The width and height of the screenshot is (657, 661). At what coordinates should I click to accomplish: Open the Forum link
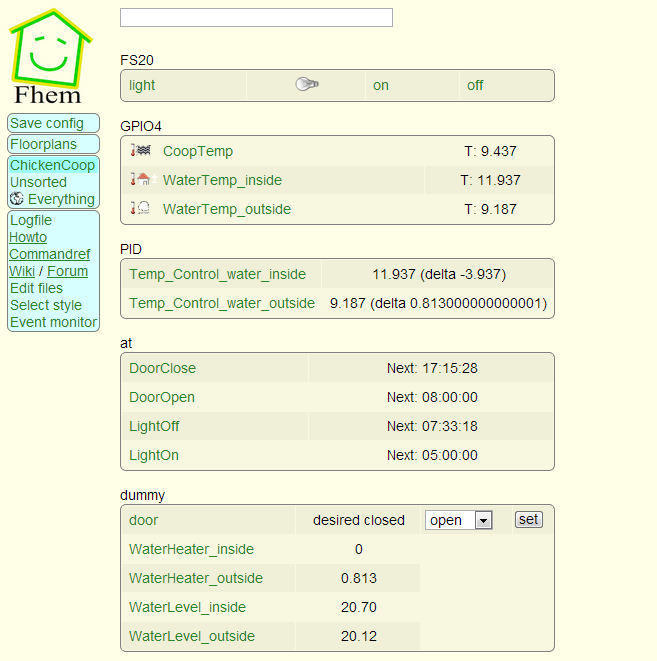pyautogui.click(x=67, y=271)
